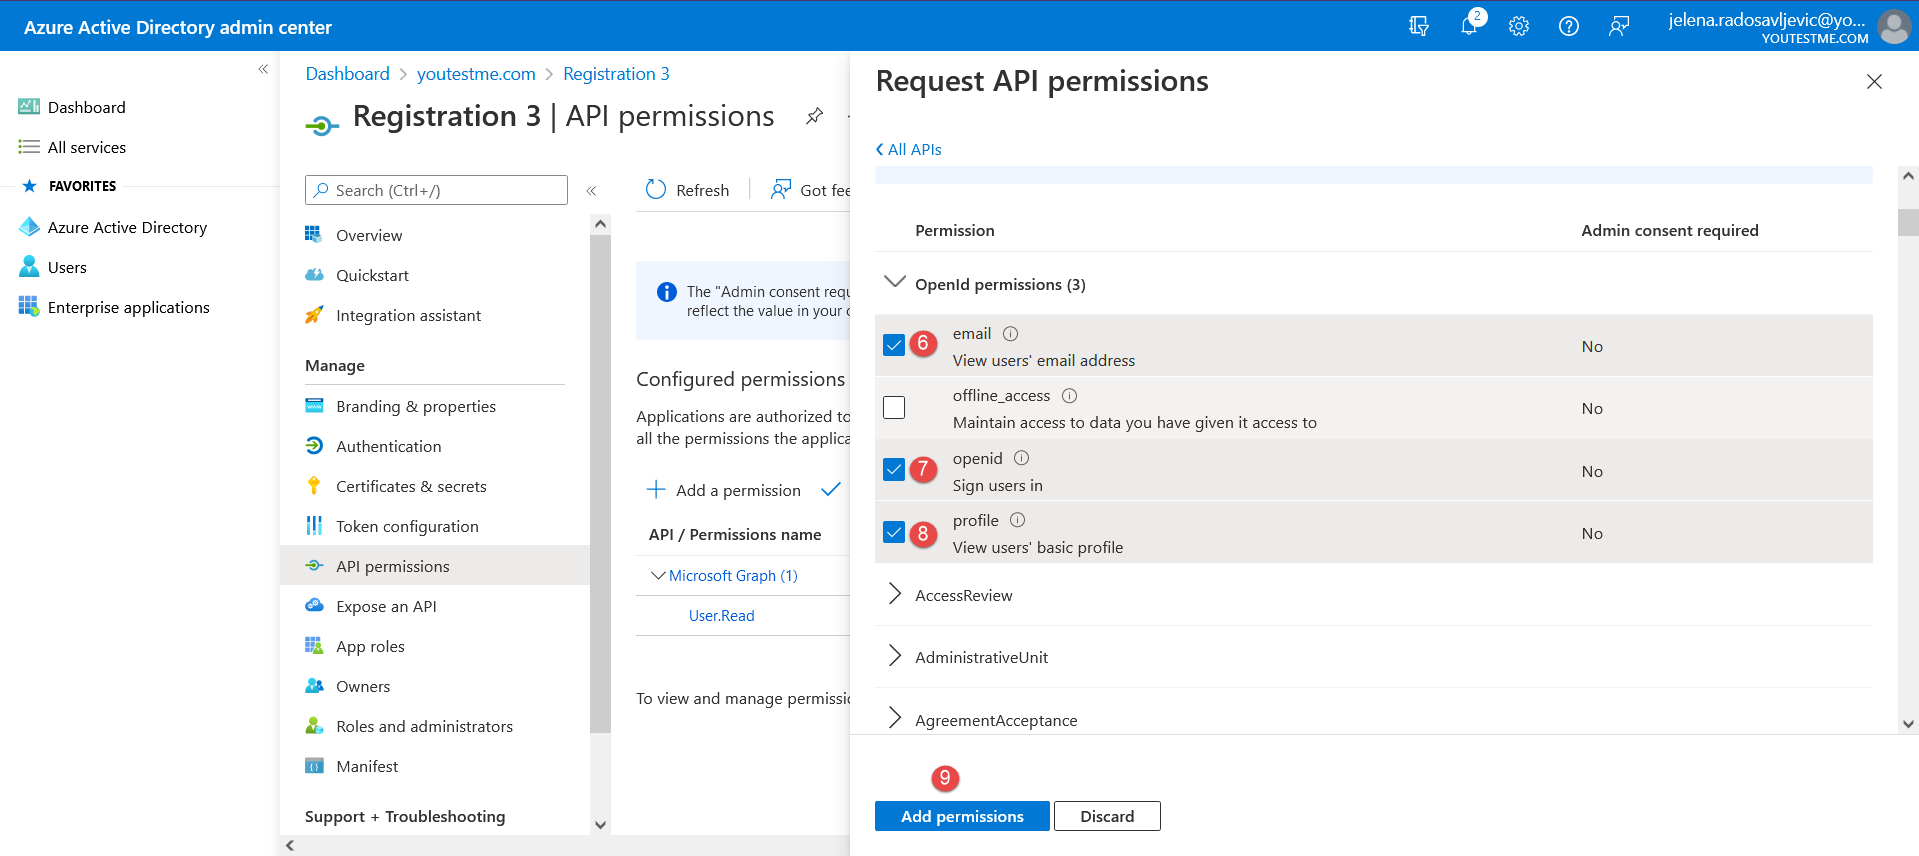The width and height of the screenshot is (1919, 856).
Task: Click the feedback icon in top bar
Action: click(1618, 26)
